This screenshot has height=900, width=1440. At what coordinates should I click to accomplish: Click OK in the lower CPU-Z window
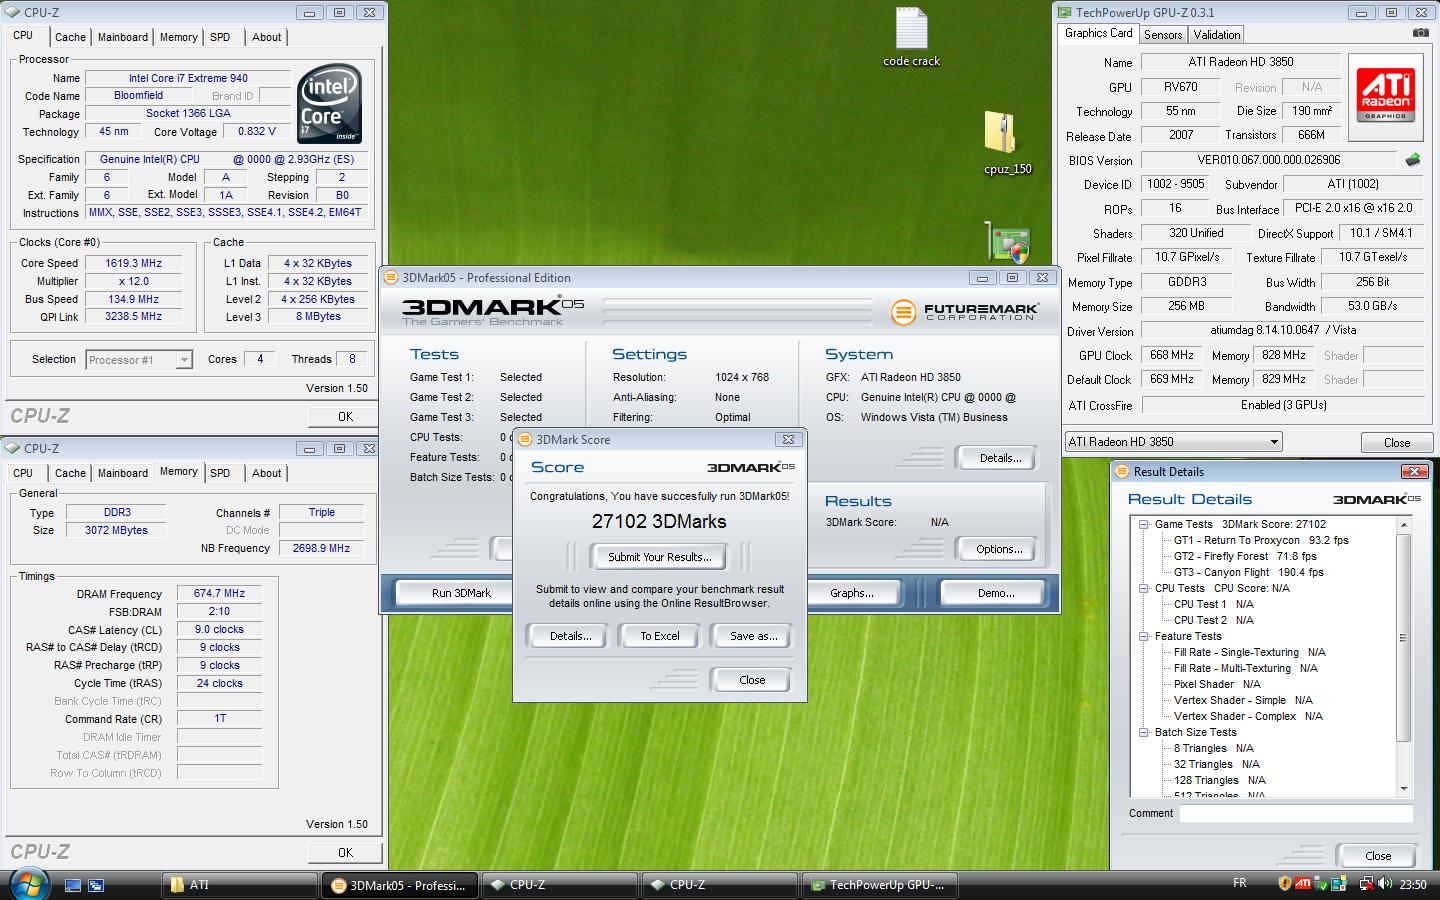pos(345,853)
